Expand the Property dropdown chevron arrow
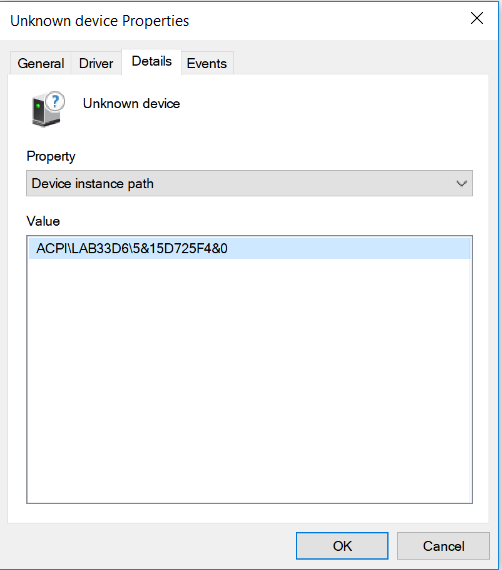 click(x=461, y=184)
